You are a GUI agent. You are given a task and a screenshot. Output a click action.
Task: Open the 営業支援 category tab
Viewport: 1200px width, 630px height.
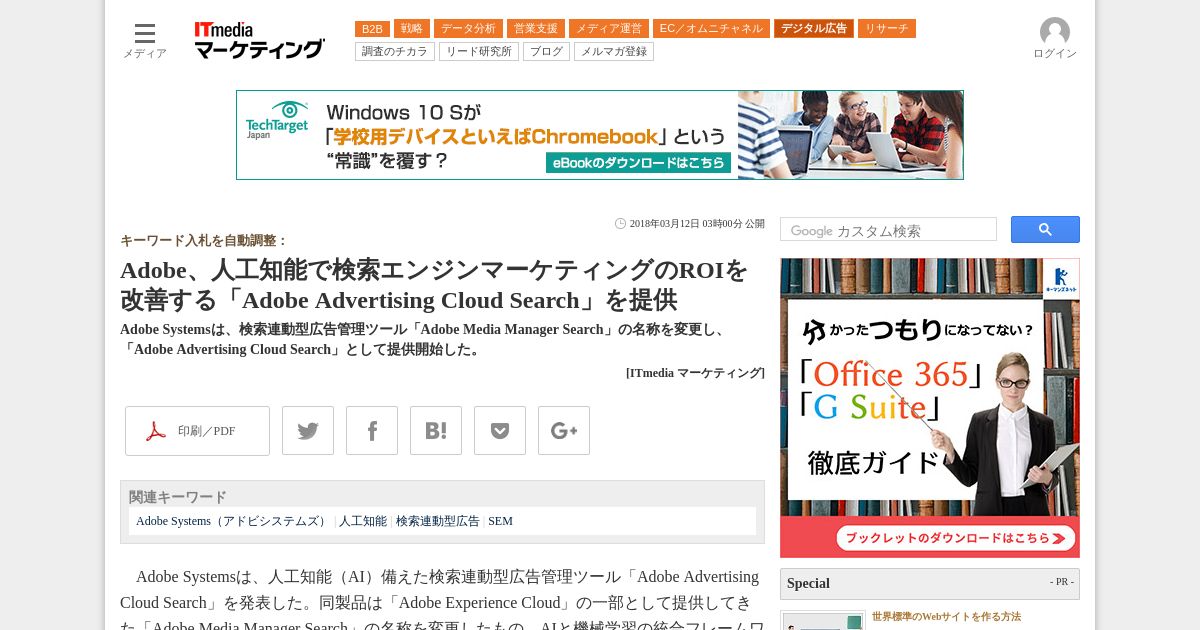point(536,29)
